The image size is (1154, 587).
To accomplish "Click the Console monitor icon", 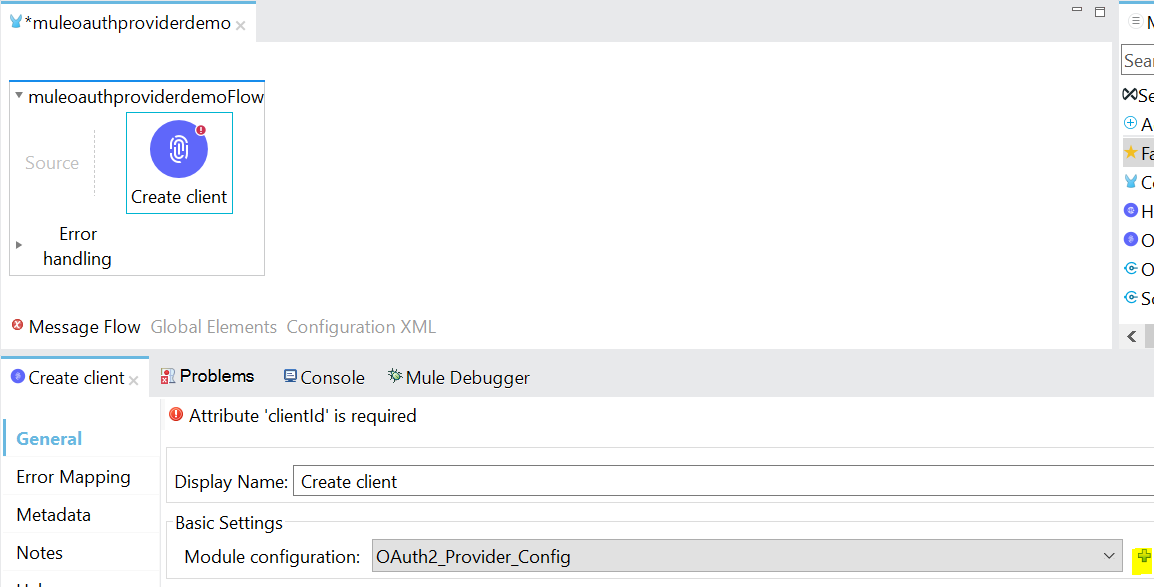I will click(x=290, y=377).
